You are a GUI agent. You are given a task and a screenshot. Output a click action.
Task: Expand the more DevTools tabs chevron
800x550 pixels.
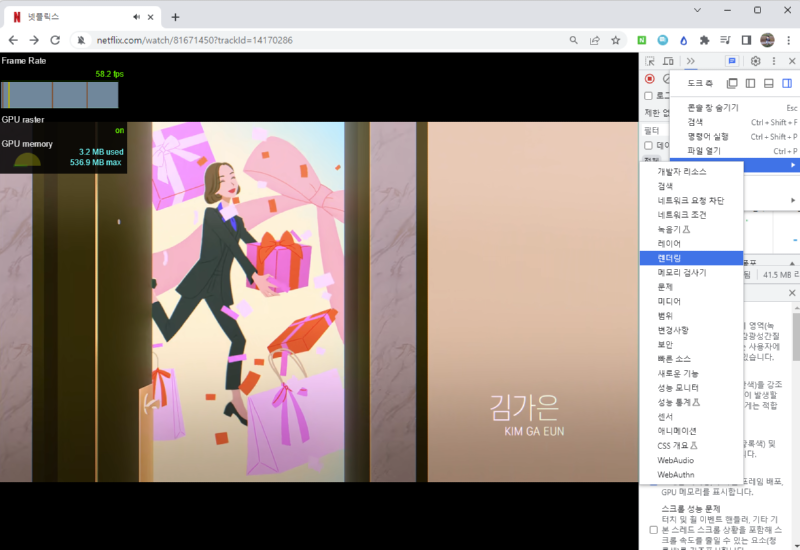coord(690,61)
